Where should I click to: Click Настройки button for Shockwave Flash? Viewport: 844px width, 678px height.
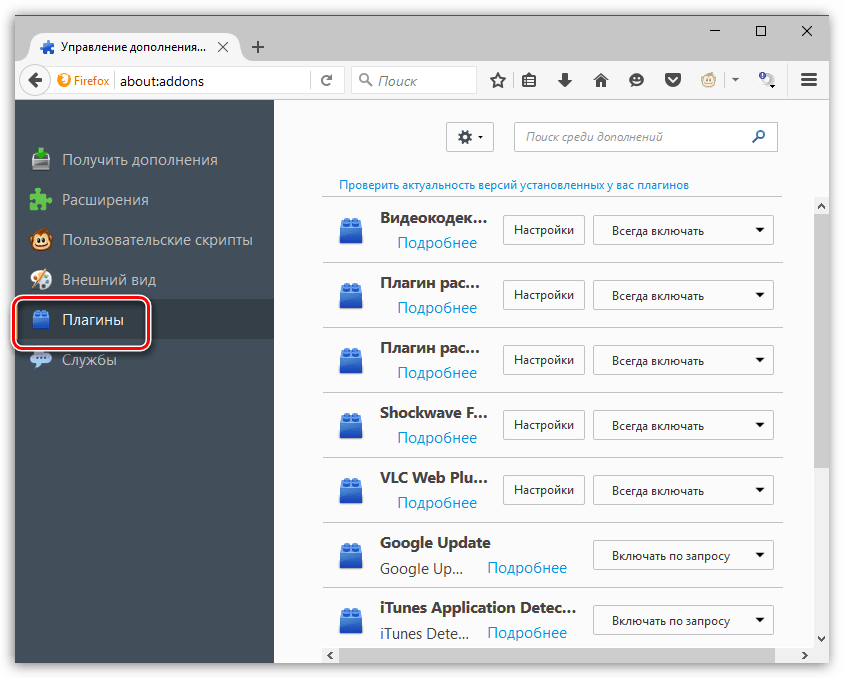point(543,425)
